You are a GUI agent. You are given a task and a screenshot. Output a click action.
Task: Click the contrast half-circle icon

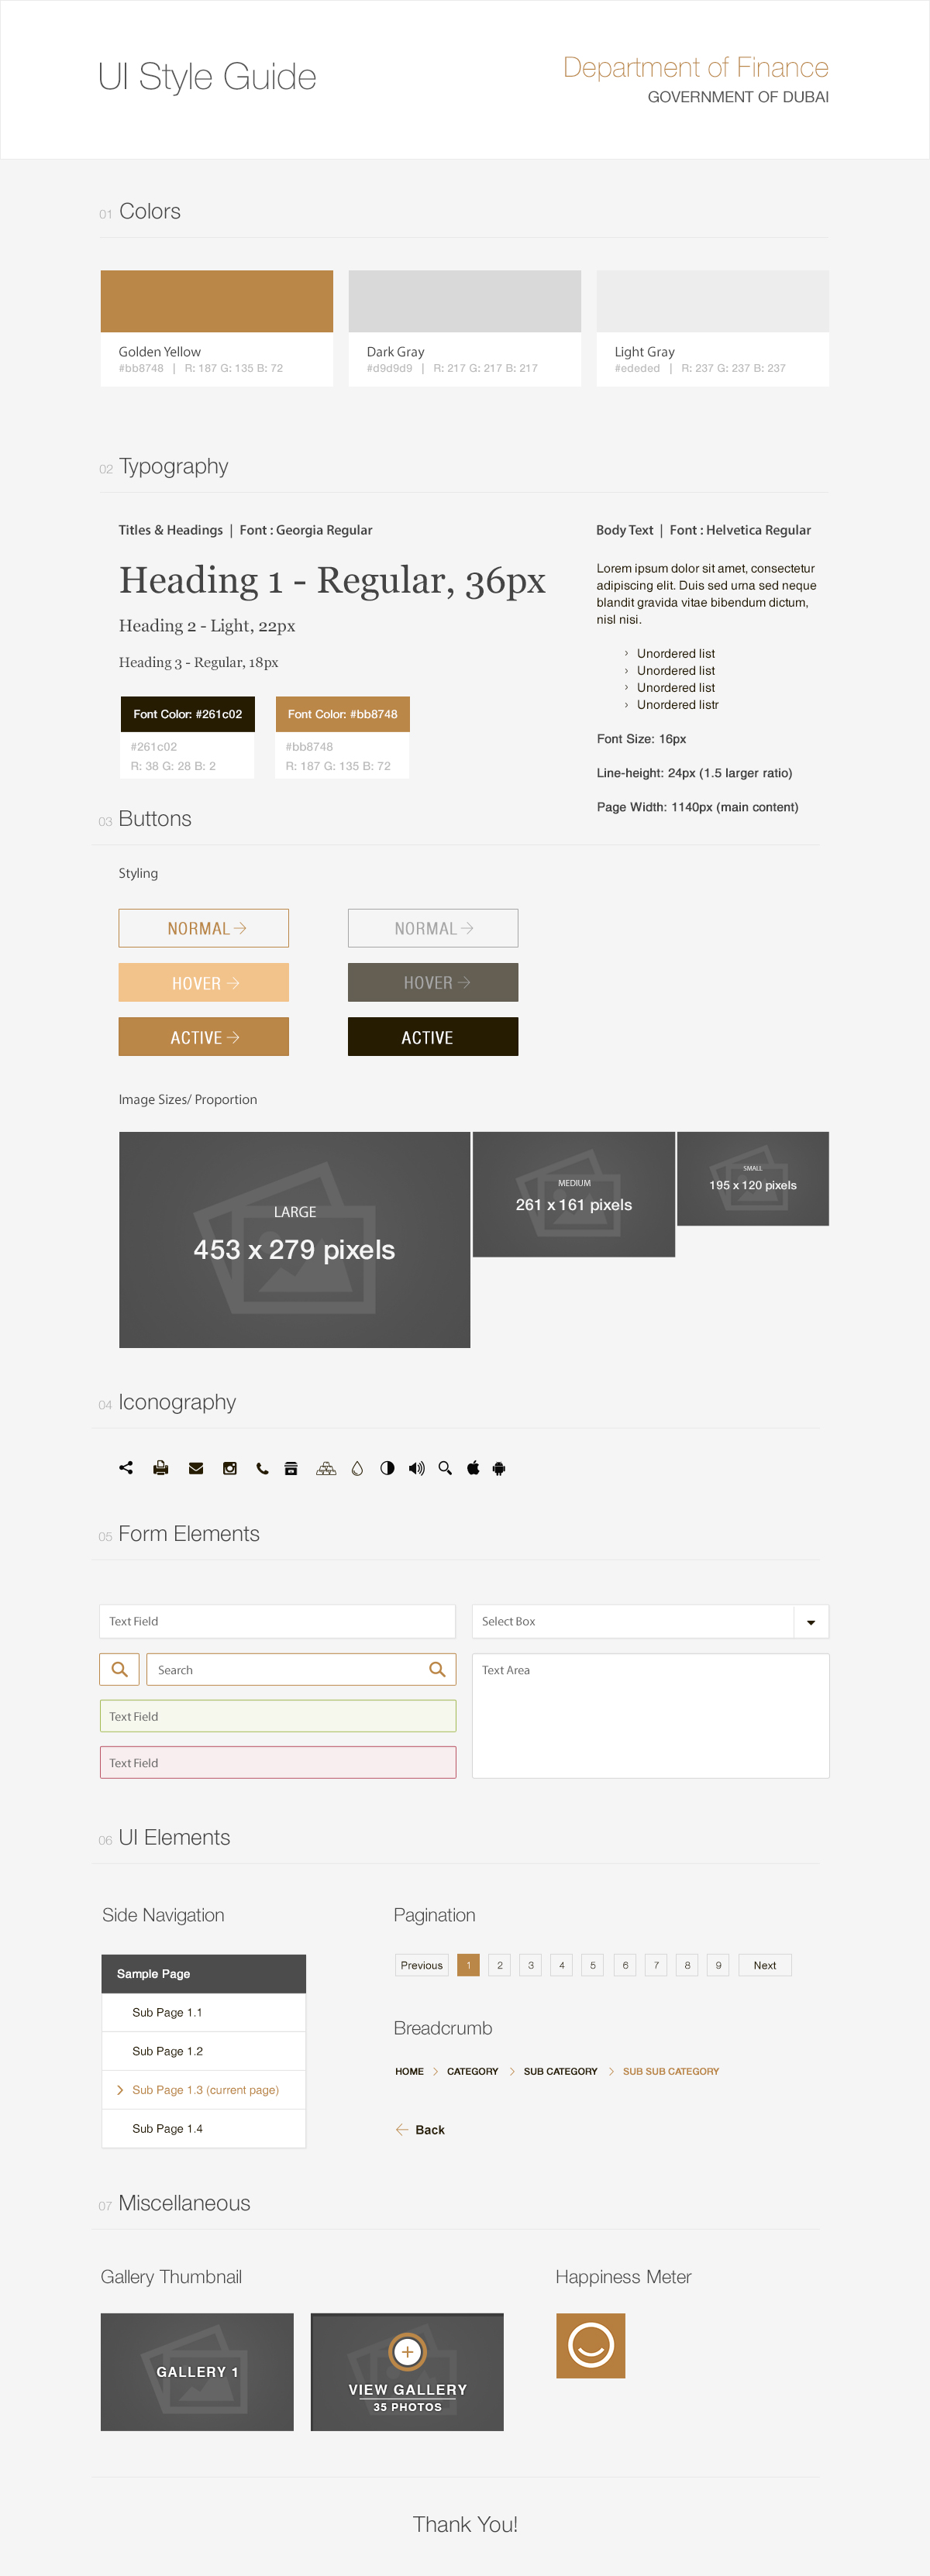click(x=387, y=1468)
